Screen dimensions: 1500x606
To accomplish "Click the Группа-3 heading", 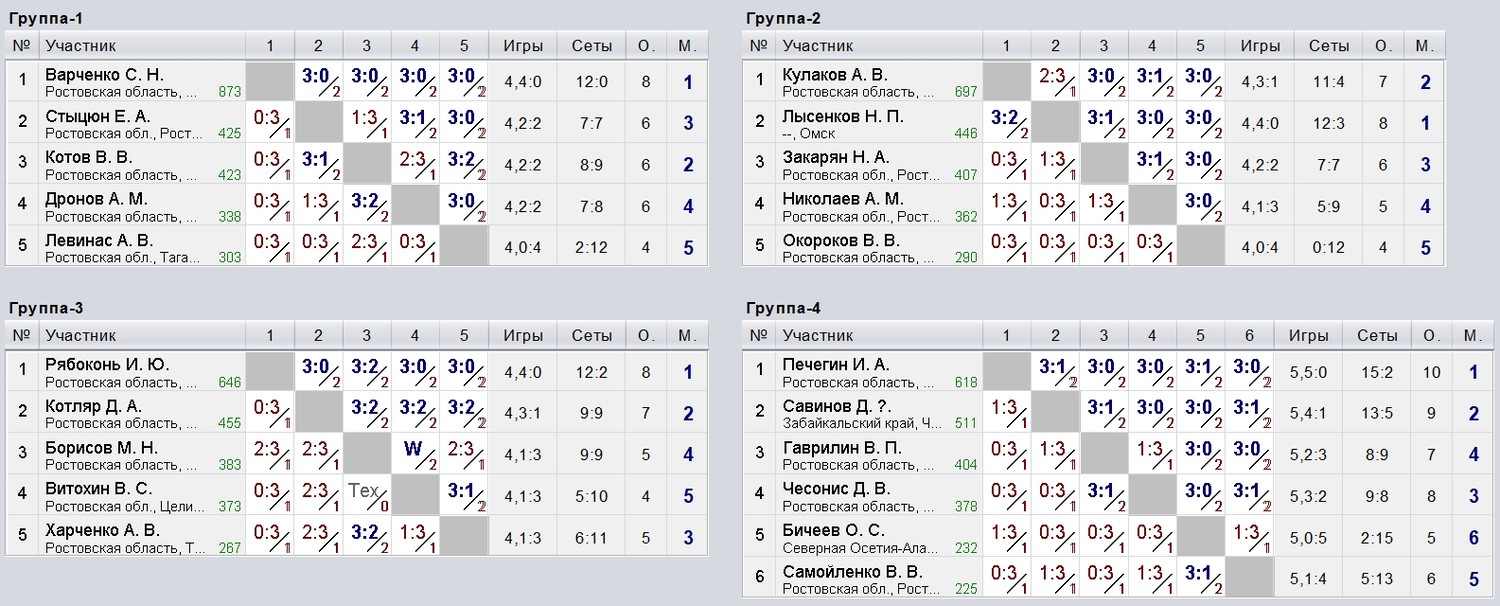I will 46,307.
